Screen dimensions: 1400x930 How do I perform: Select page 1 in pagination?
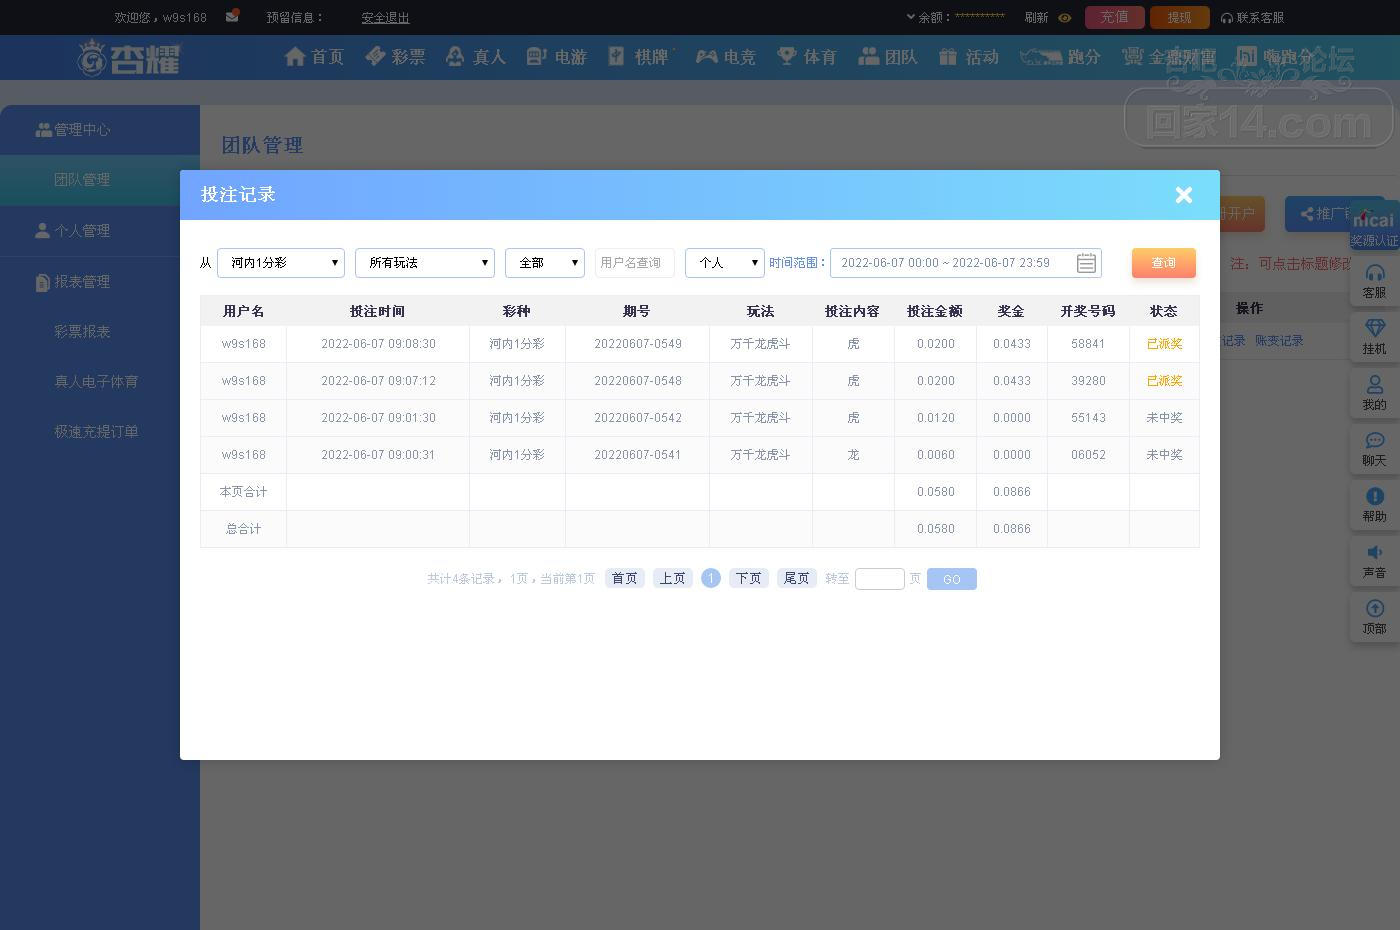pos(711,579)
